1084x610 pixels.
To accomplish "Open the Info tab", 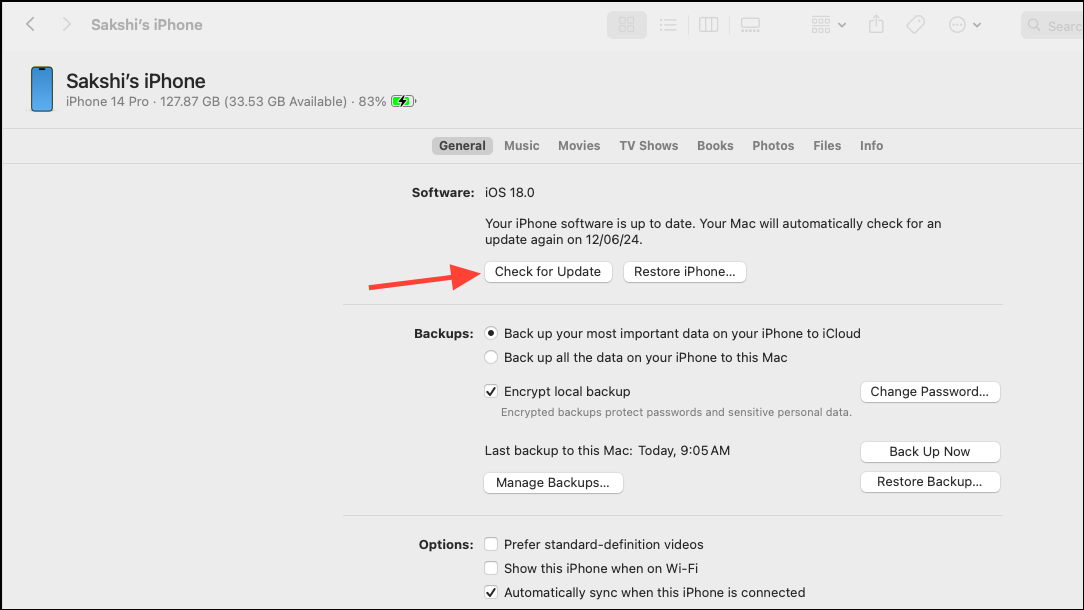I will [871, 146].
